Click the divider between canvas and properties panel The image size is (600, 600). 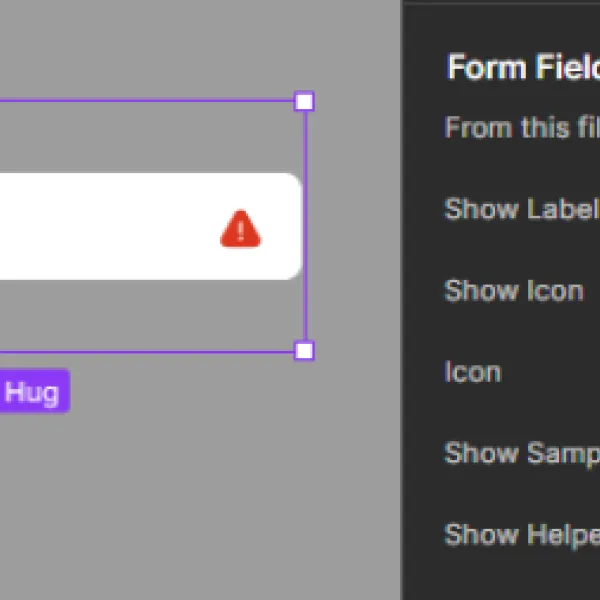click(x=402, y=300)
